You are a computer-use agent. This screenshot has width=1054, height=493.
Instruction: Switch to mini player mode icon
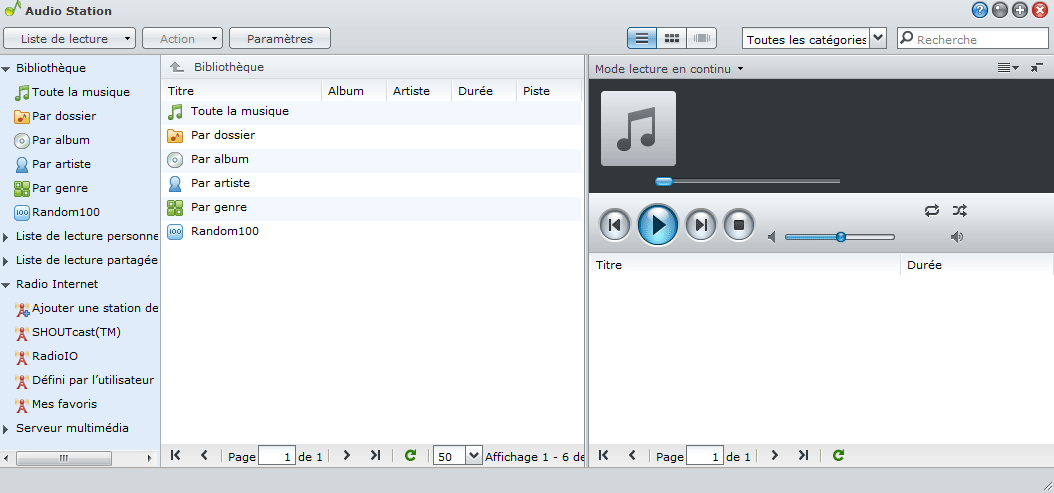pos(1037,67)
